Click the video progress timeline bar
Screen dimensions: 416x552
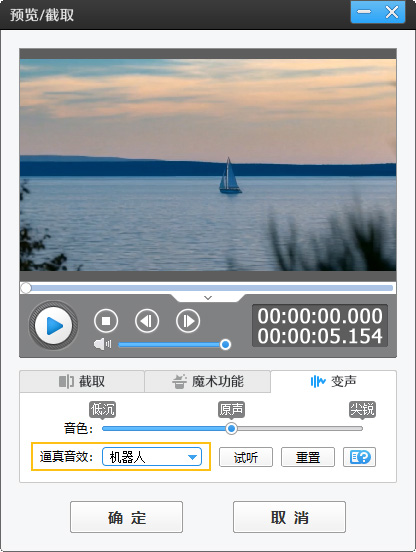click(x=208, y=288)
